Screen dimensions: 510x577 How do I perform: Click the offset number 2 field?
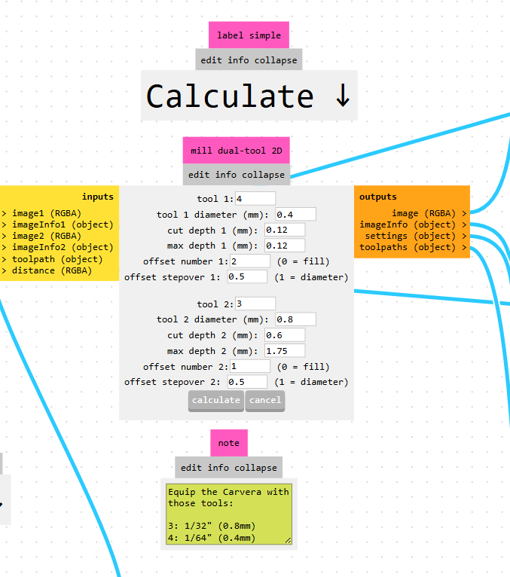250,367
